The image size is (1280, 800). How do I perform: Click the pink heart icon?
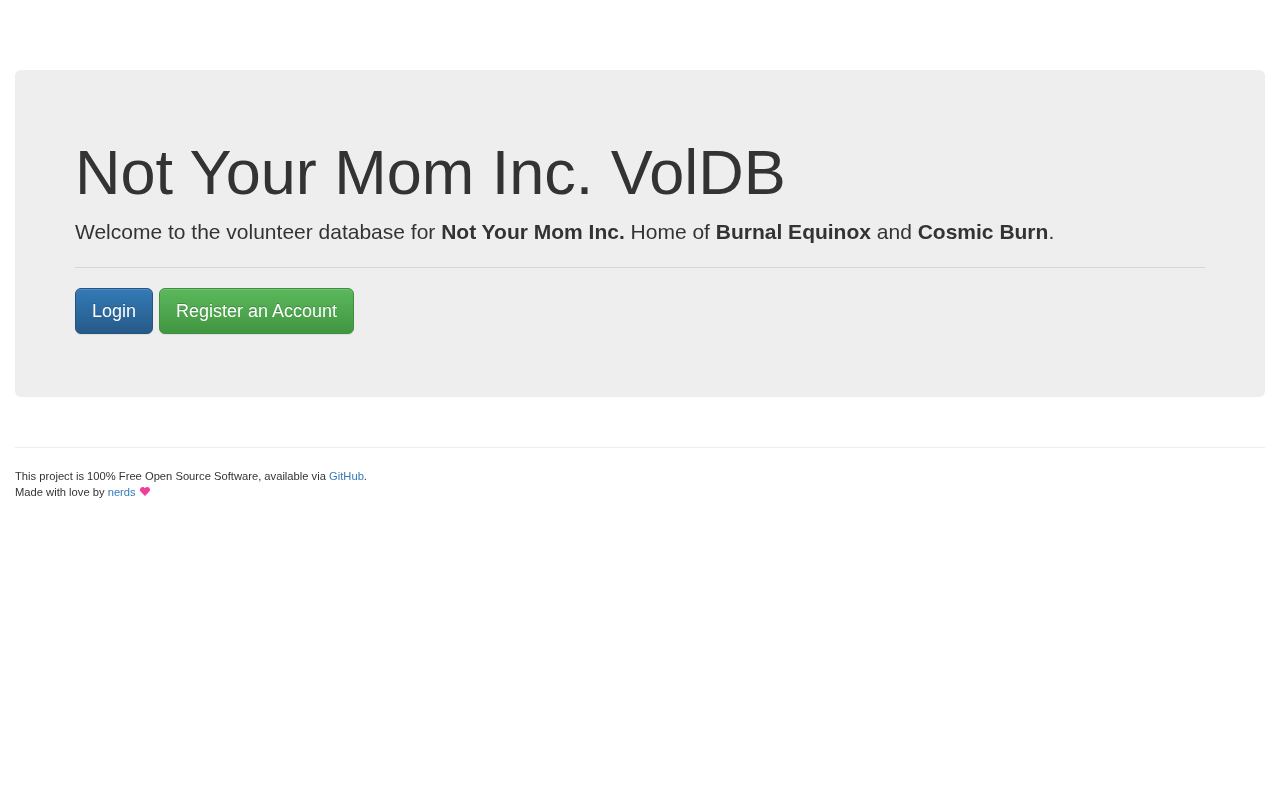[x=145, y=491]
